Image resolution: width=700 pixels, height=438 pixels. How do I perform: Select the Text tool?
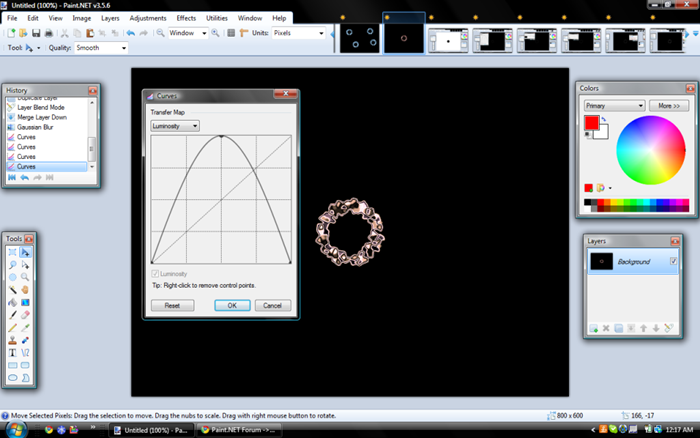pyautogui.click(x=12, y=353)
